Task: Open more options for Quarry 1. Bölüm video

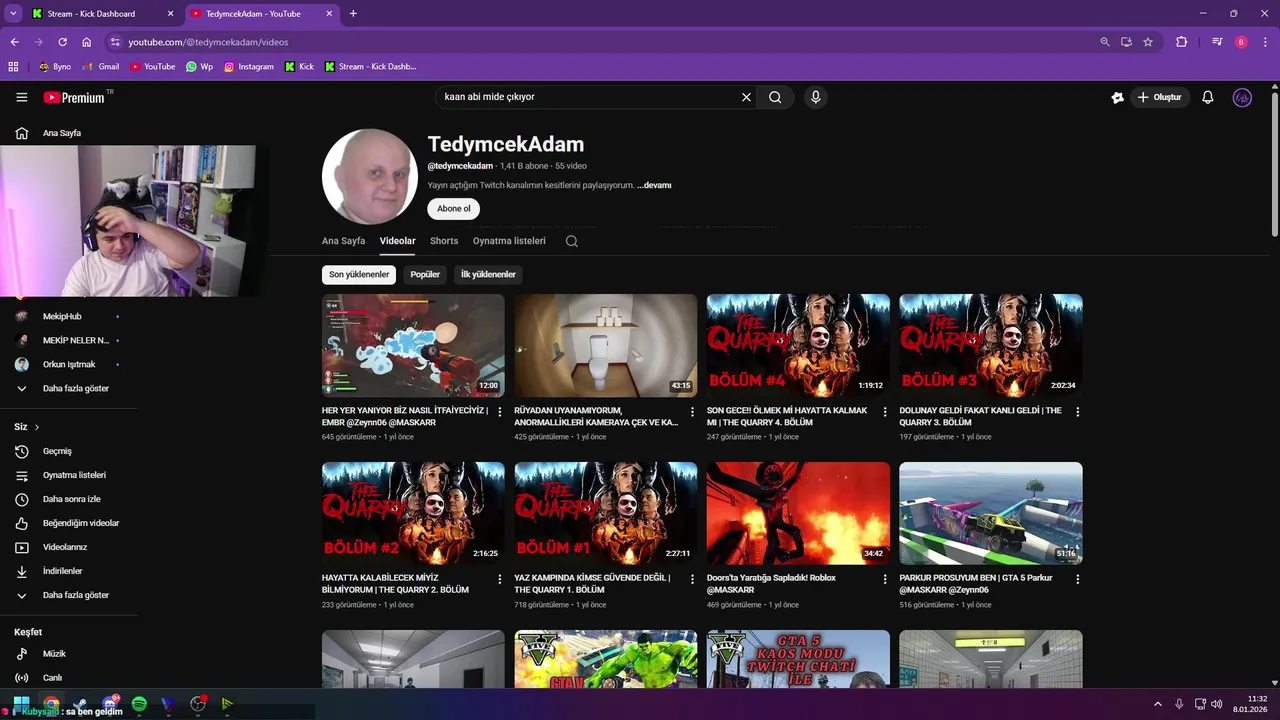Action: tap(692, 579)
